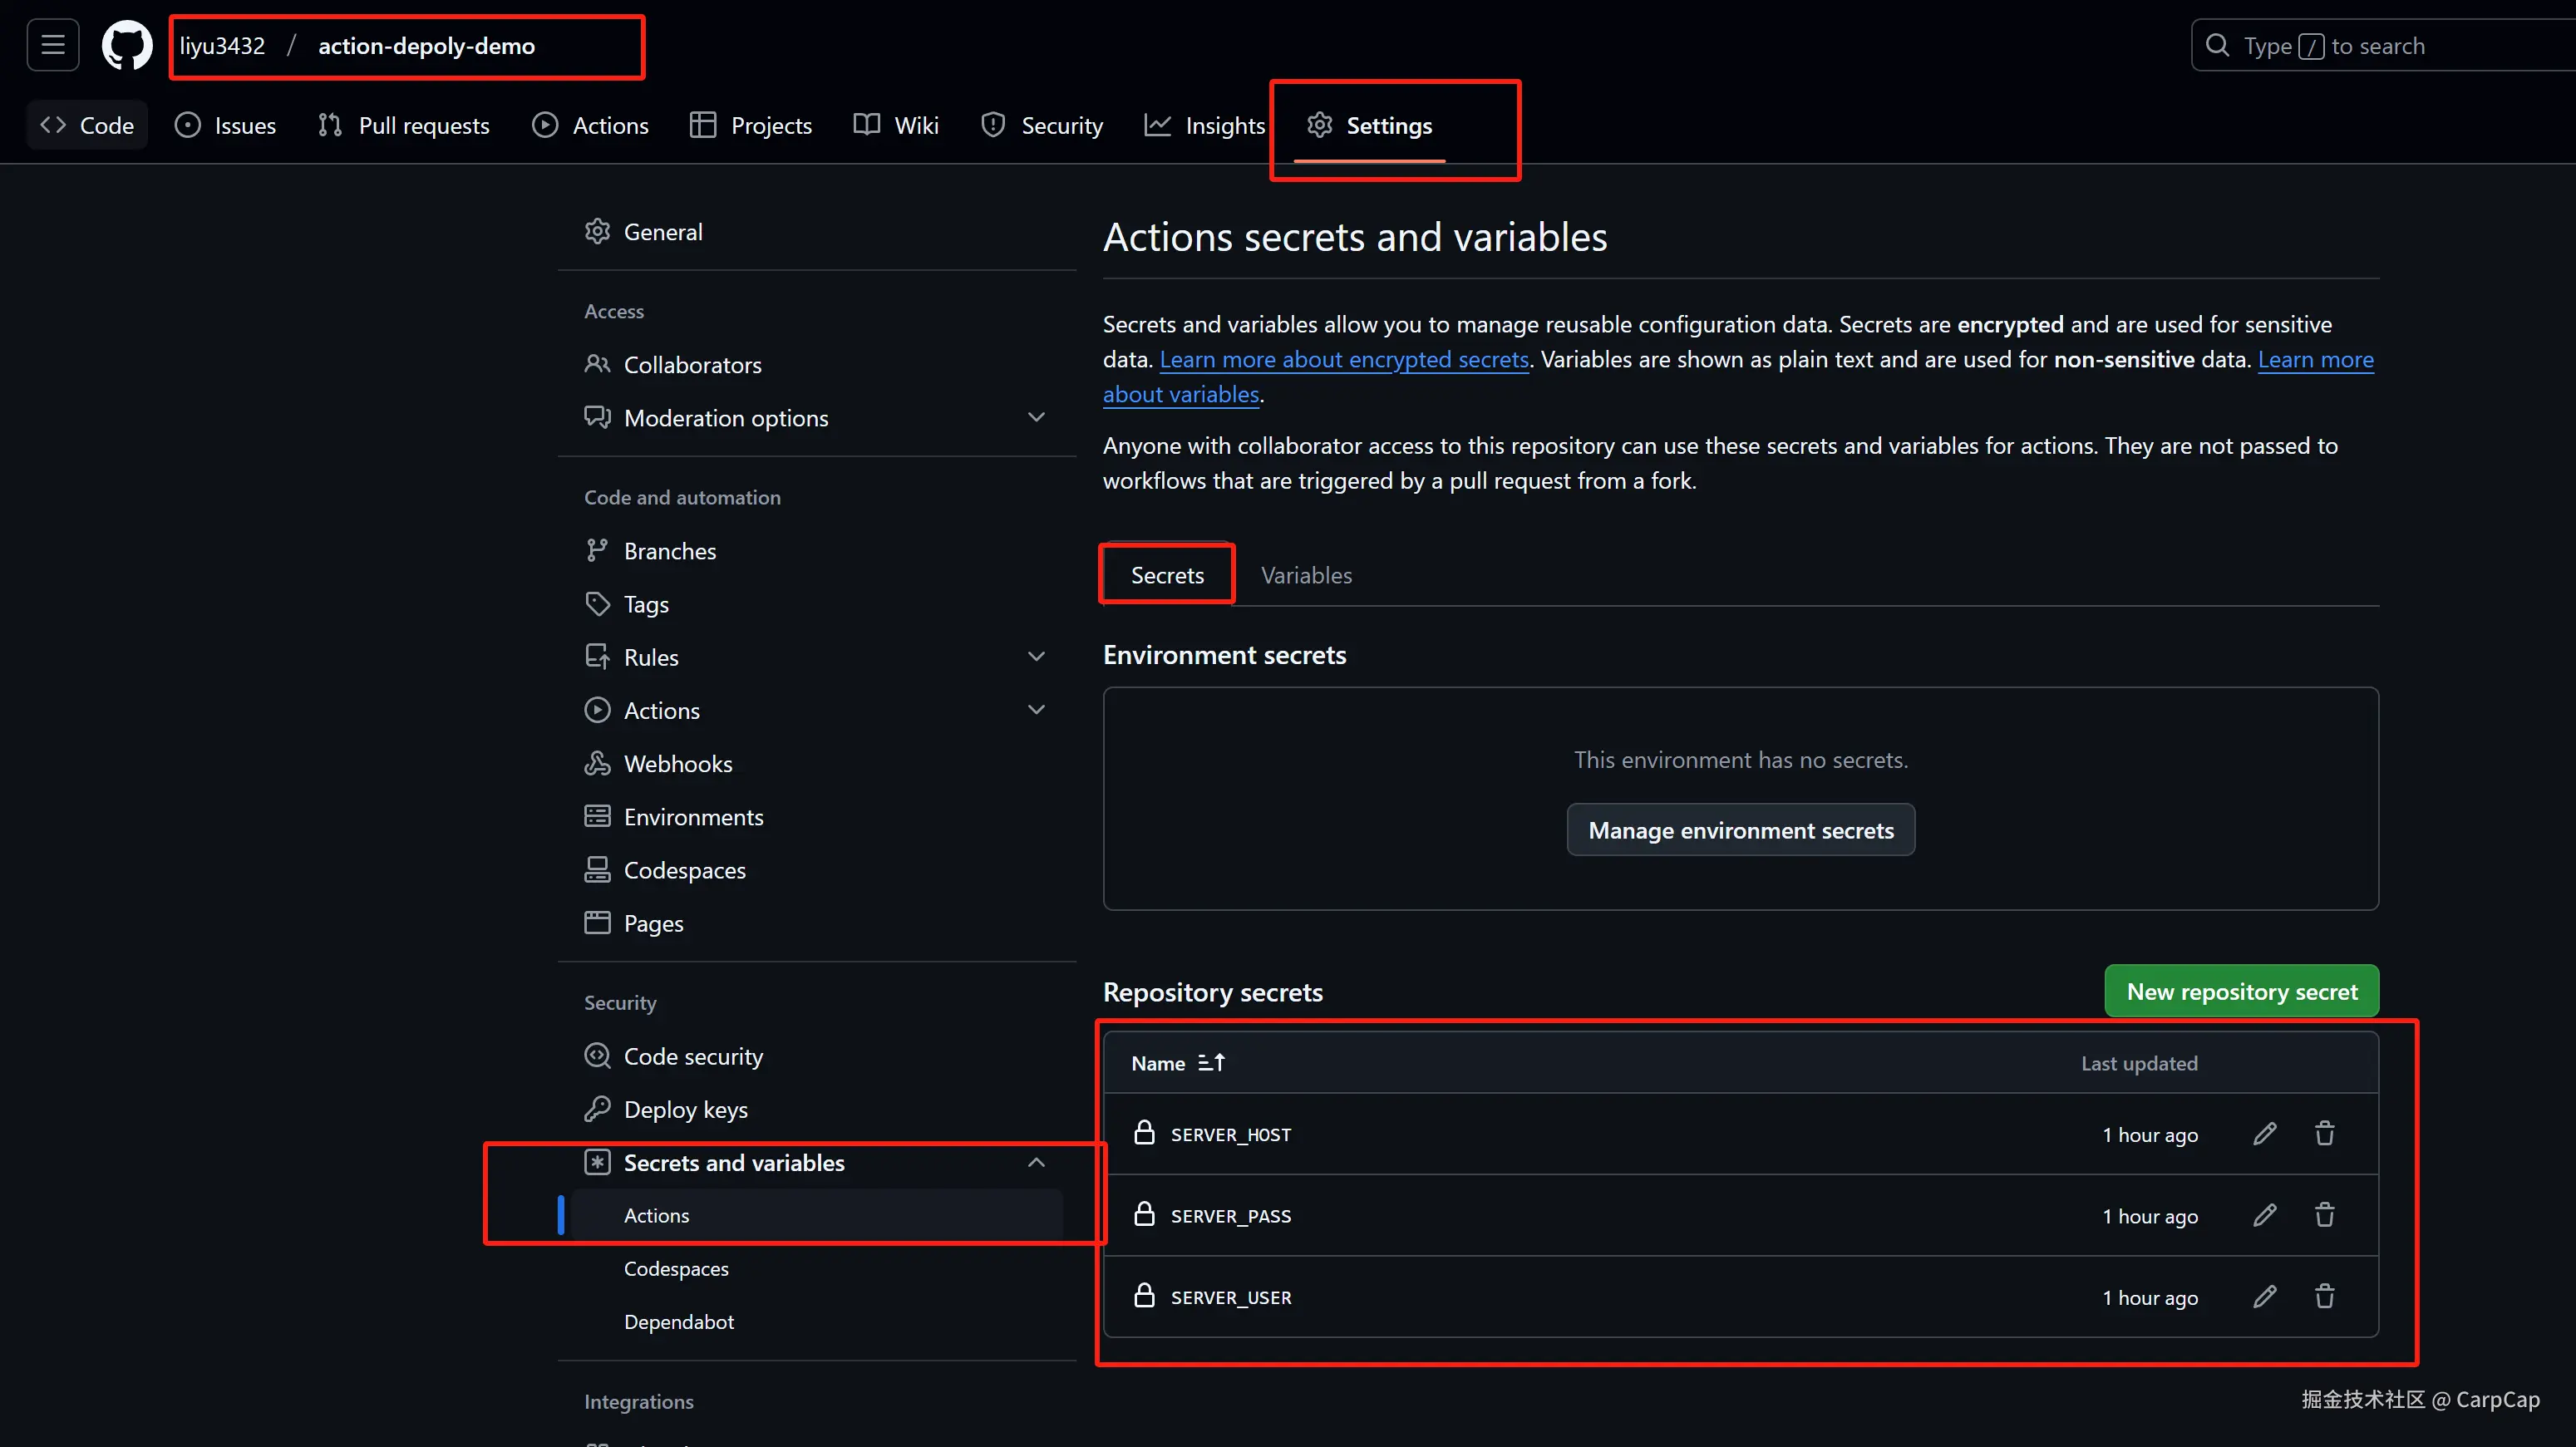
Task: Click New repository secret button
Action: (2241, 992)
